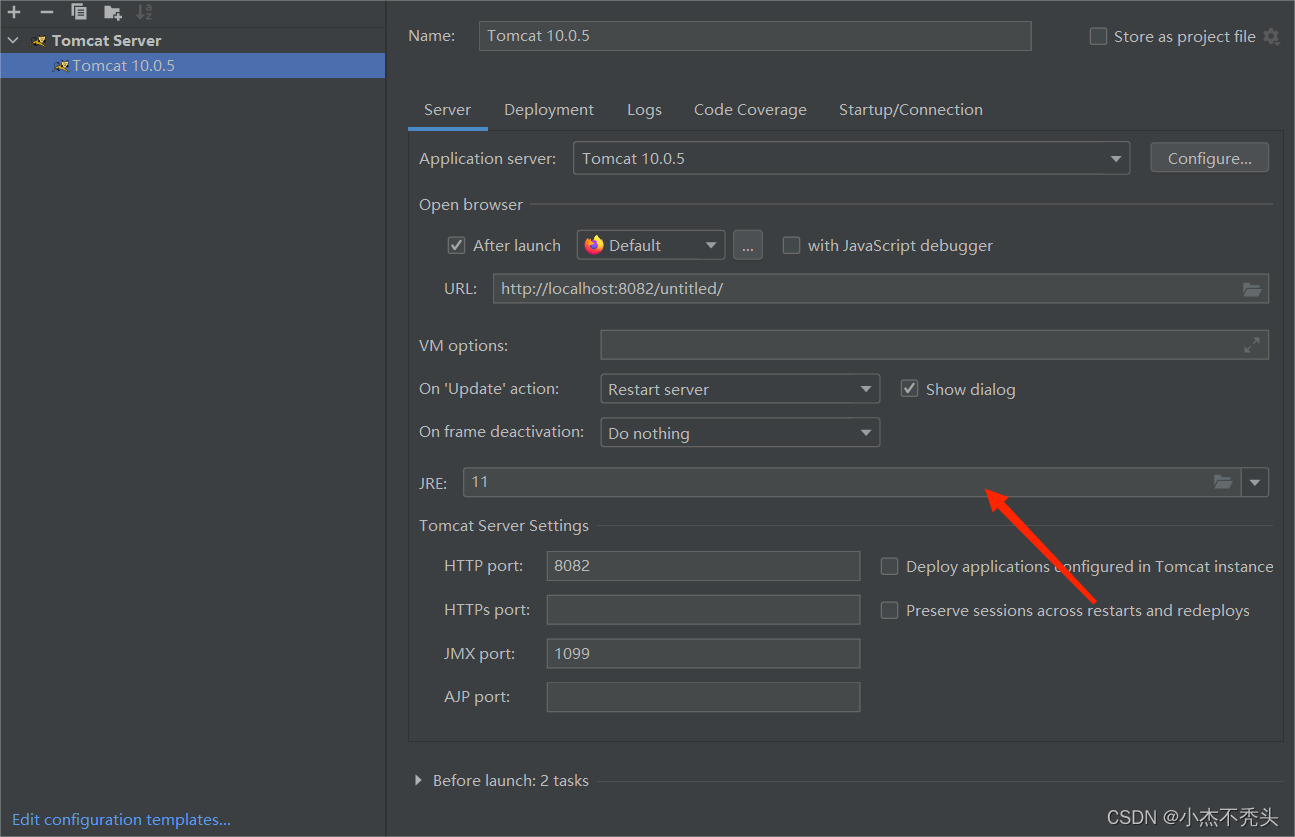
Task: Check Deploy applications configured in Tomcat instance
Action: tap(889, 566)
